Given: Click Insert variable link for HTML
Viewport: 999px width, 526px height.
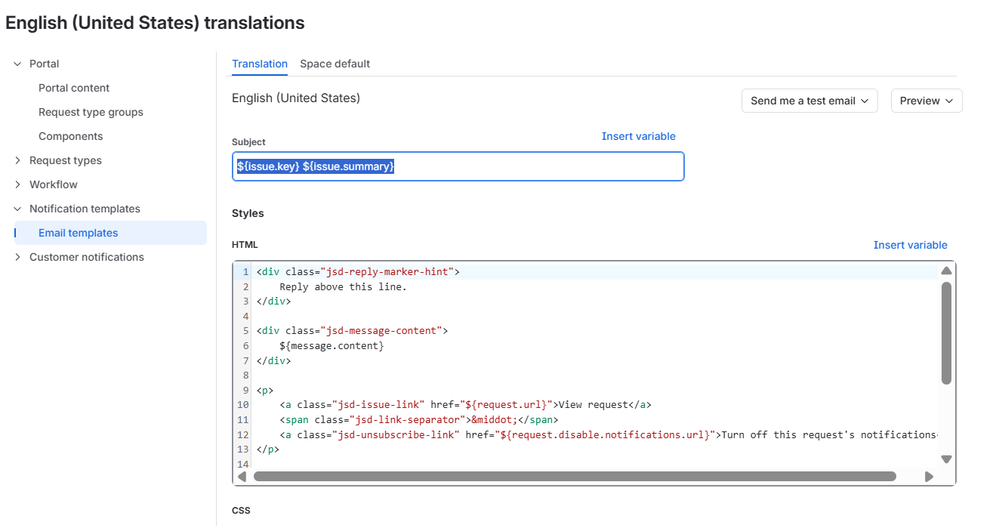Looking at the screenshot, I should 910,245.
